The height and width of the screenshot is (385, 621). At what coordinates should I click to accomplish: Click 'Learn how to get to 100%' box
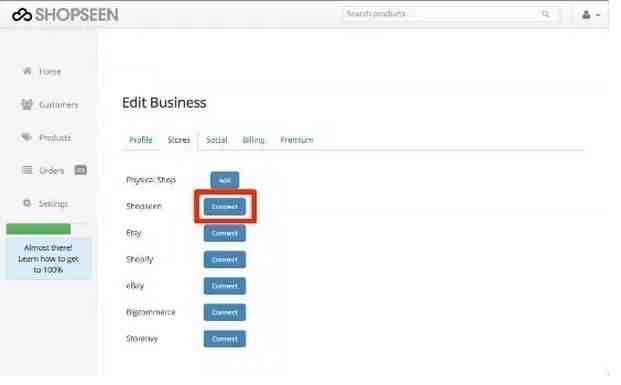pos(48,259)
